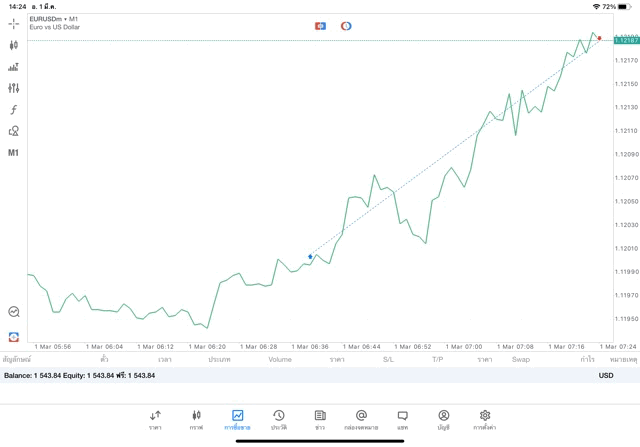Screen dimensions: 640x447
Task: Sort by the เวลา time column header
Action: [165, 360]
